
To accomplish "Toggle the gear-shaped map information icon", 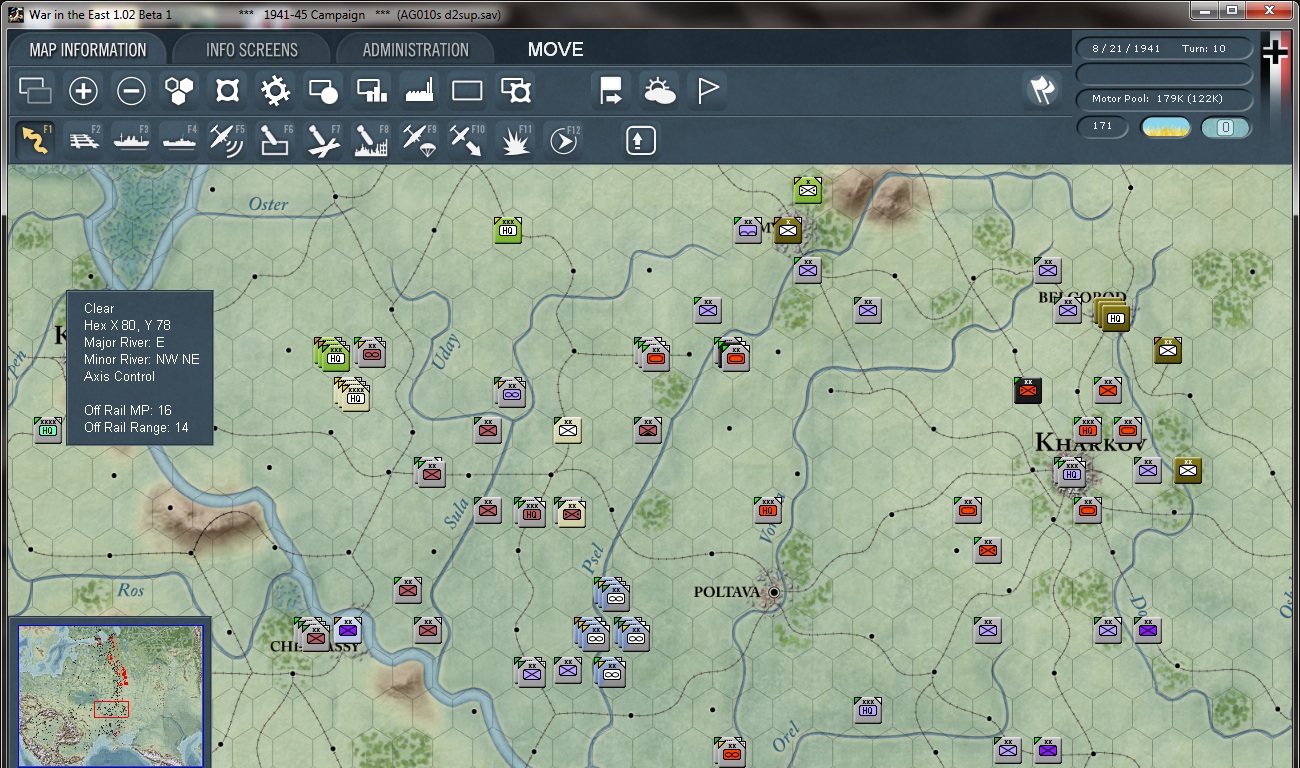I will 275,92.
